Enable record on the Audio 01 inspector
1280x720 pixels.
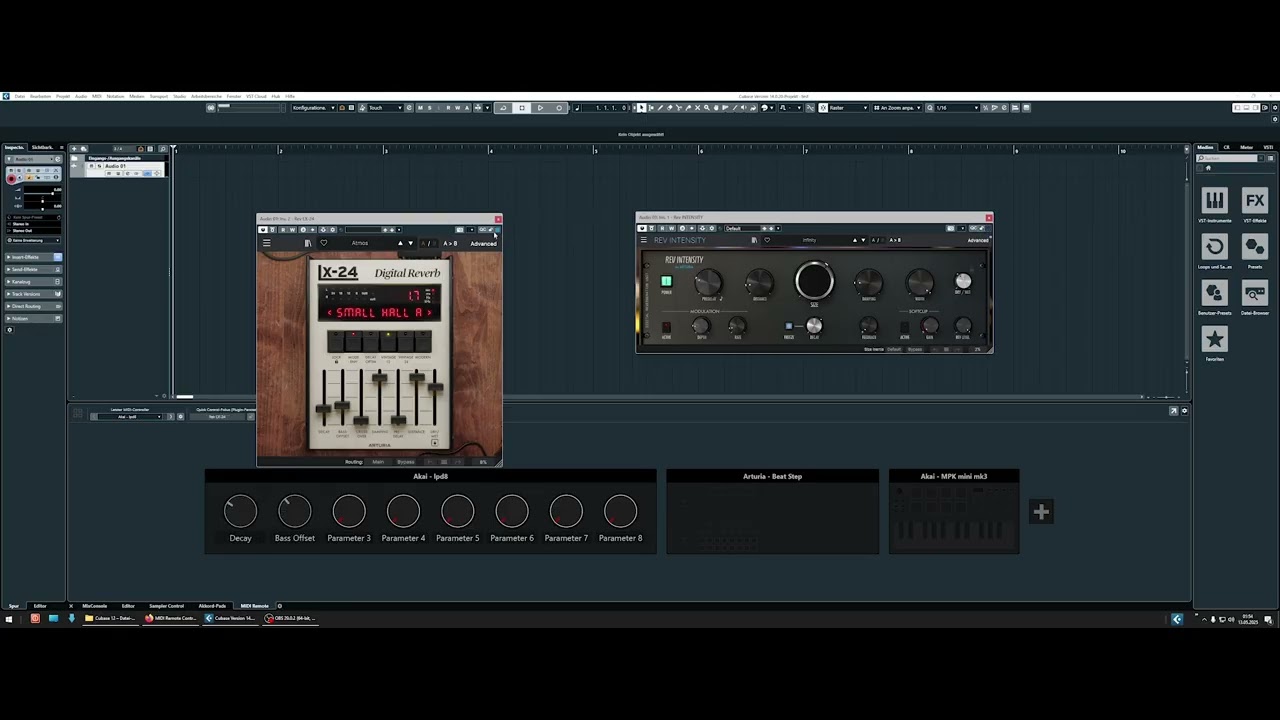11,179
